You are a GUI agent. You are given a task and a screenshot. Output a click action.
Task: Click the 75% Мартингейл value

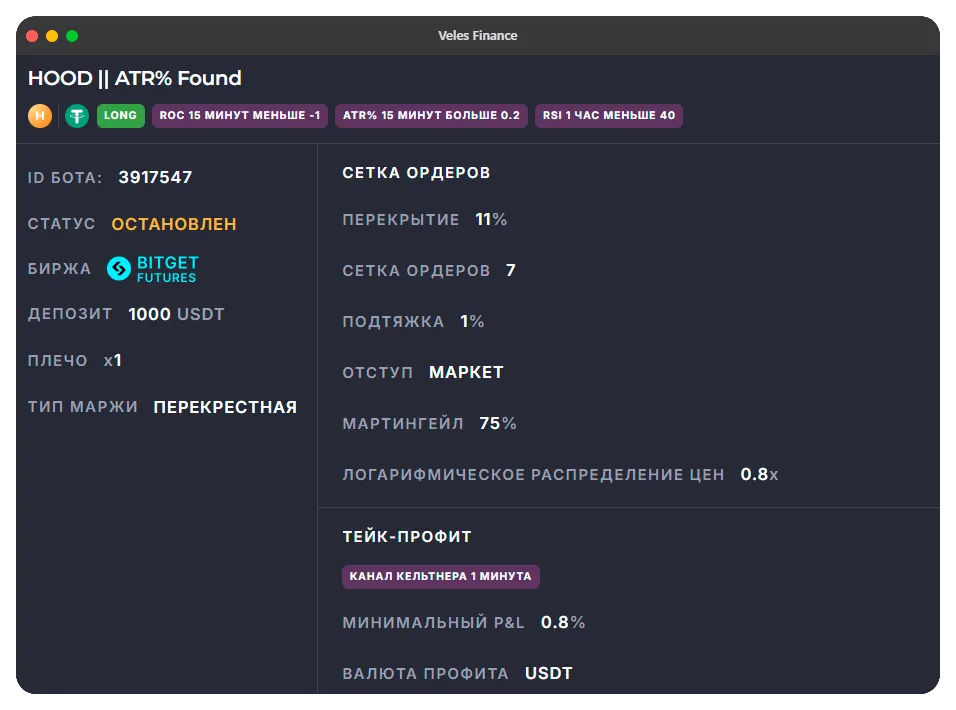click(x=497, y=423)
